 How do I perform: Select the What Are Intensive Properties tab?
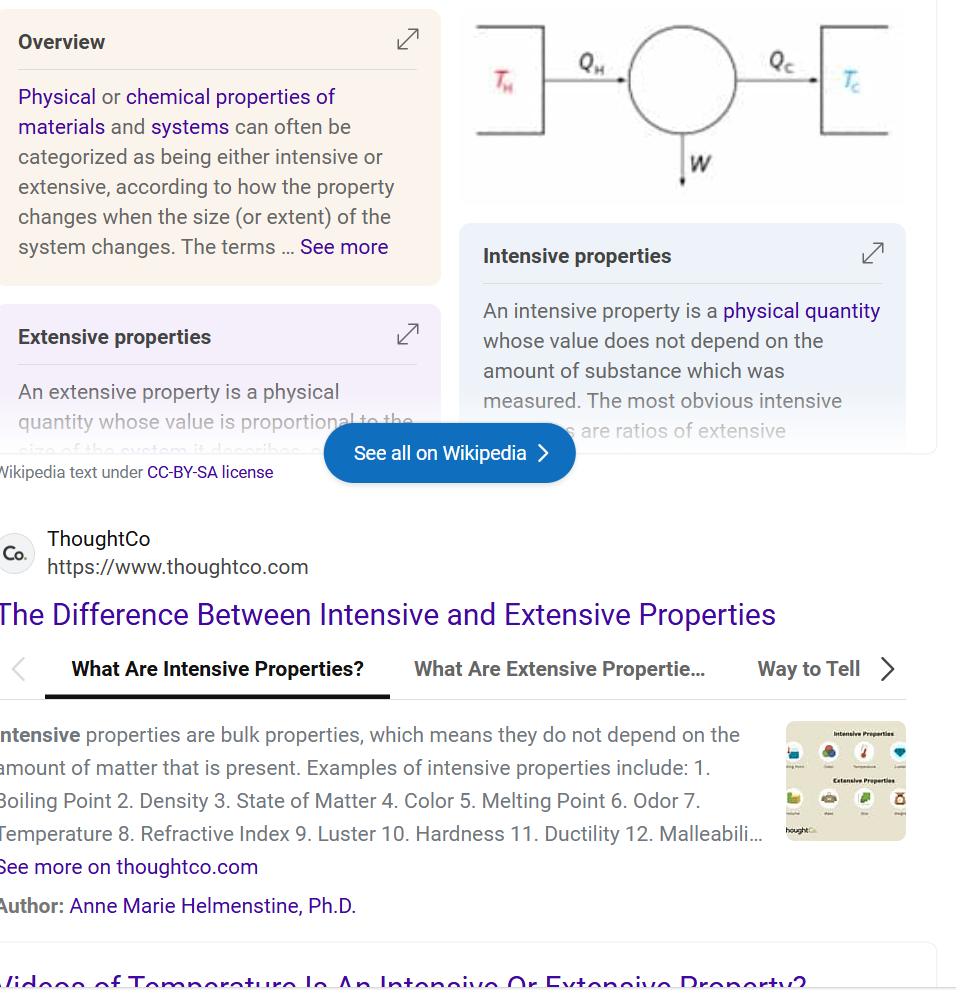[x=217, y=669]
